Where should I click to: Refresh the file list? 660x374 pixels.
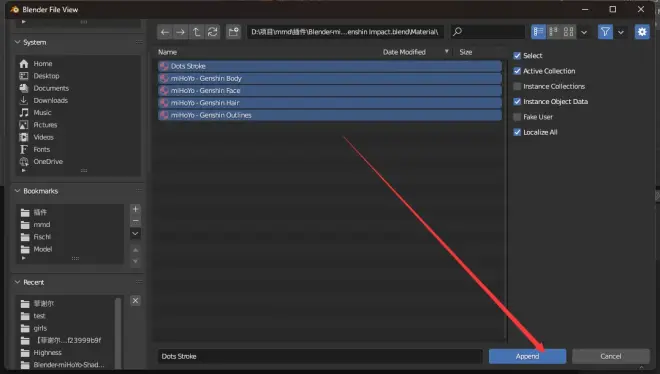[213, 32]
